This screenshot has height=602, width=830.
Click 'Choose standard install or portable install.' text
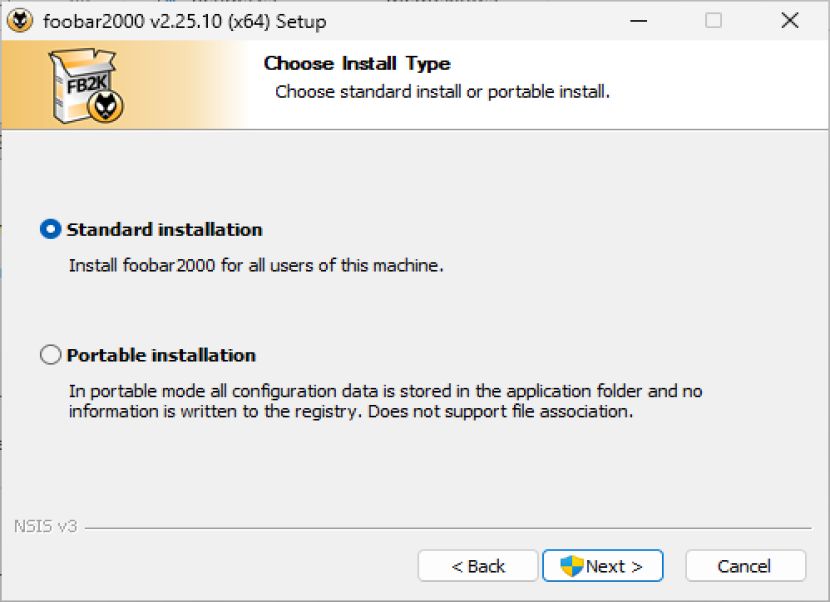coord(443,92)
